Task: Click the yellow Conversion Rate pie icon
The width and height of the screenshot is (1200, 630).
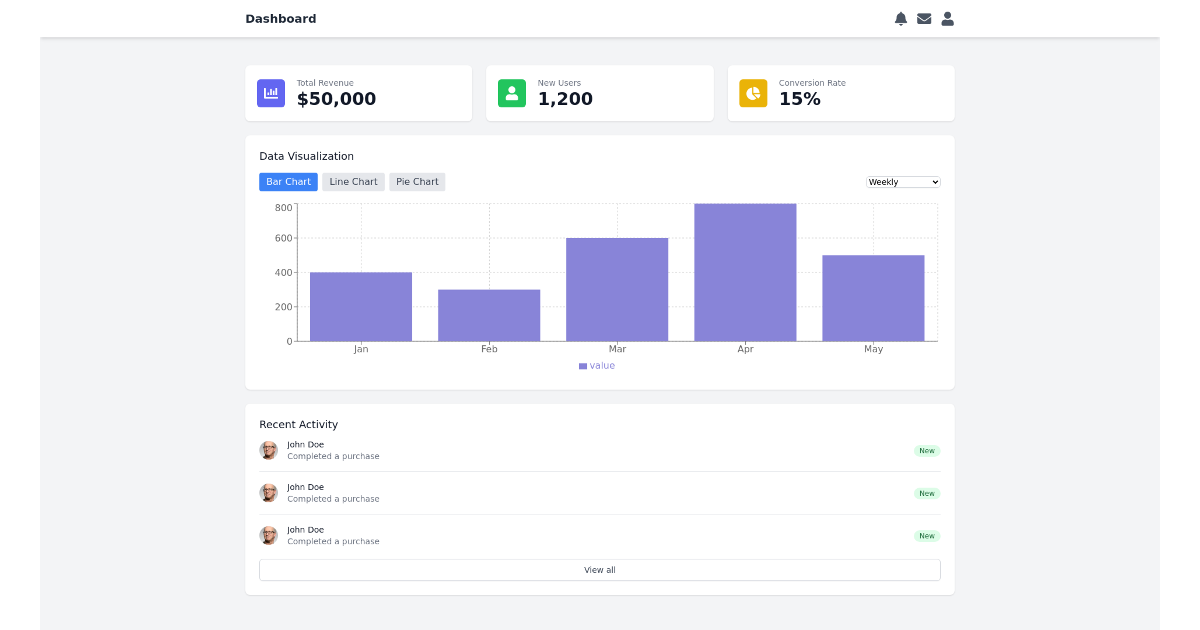Action: [x=752, y=93]
